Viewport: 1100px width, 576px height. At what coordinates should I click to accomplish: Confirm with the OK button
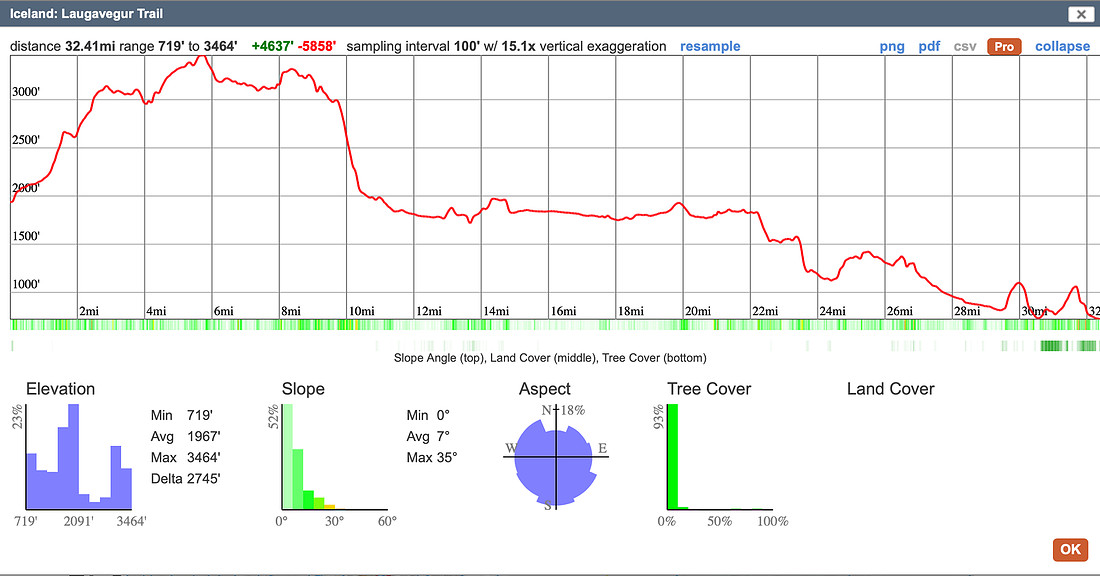[x=1070, y=549]
